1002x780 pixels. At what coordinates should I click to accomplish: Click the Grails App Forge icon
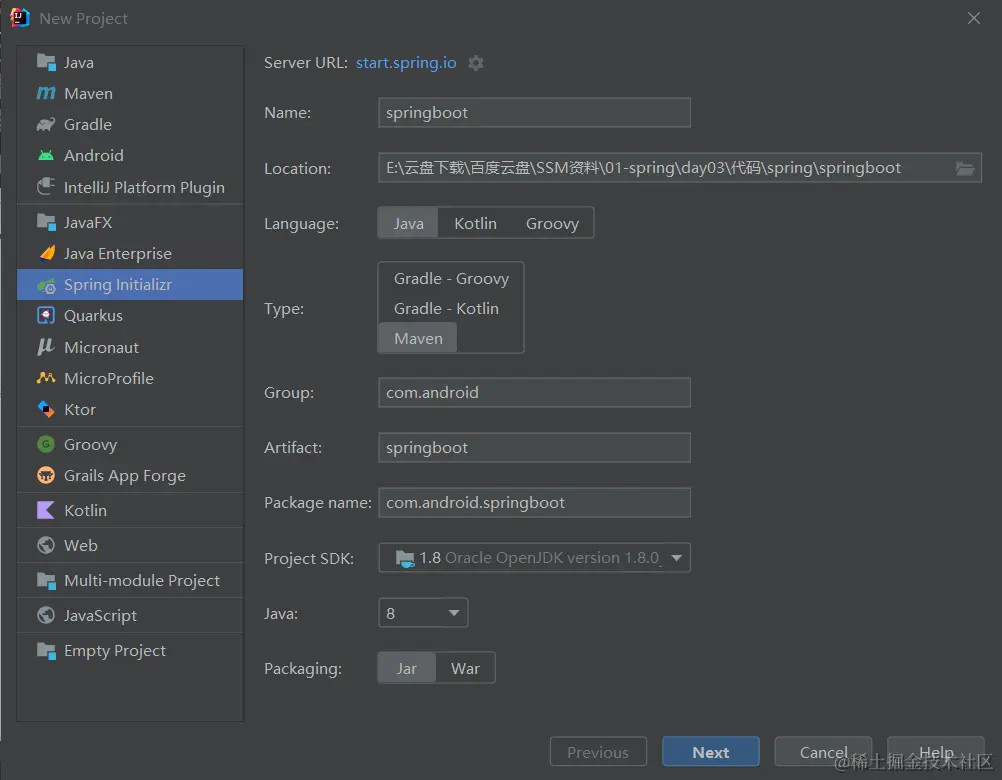click(46, 475)
